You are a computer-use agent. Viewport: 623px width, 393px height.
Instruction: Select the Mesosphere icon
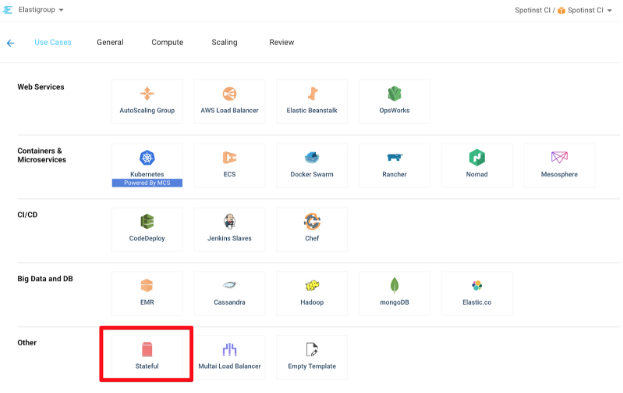pos(559,157)
